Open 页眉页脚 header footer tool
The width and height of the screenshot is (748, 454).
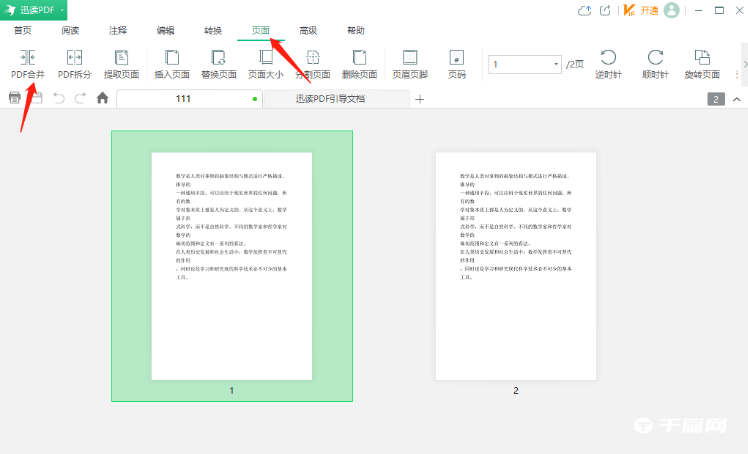click(410, 64)
